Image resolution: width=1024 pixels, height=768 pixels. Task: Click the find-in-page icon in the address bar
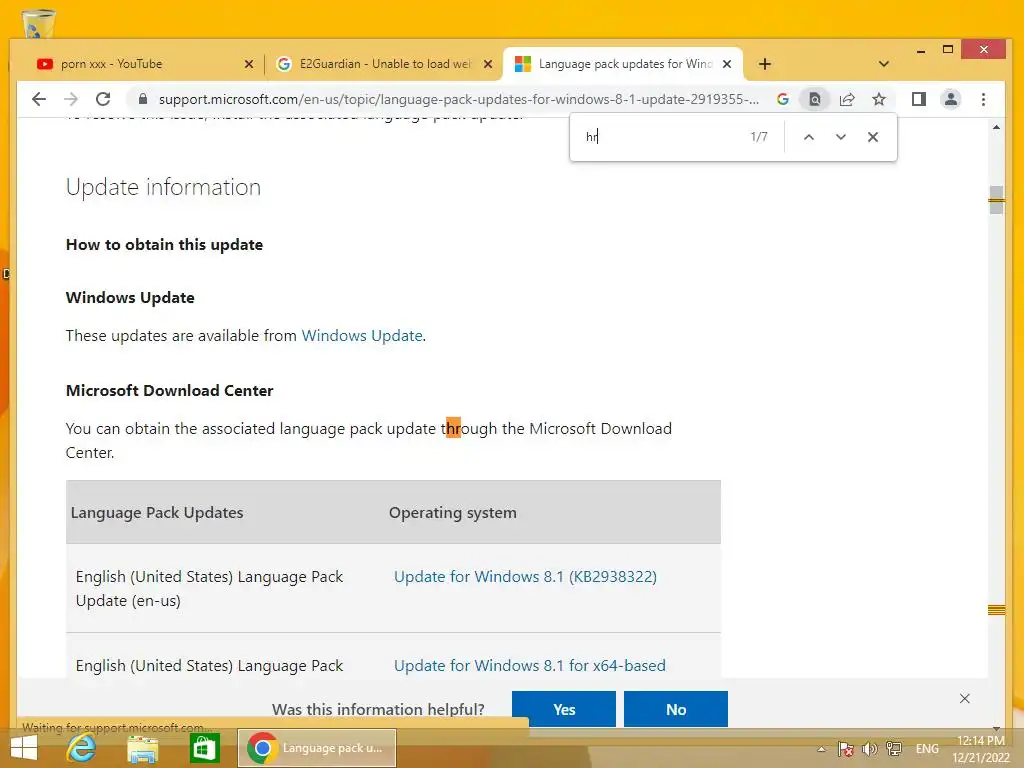(815, 99)
